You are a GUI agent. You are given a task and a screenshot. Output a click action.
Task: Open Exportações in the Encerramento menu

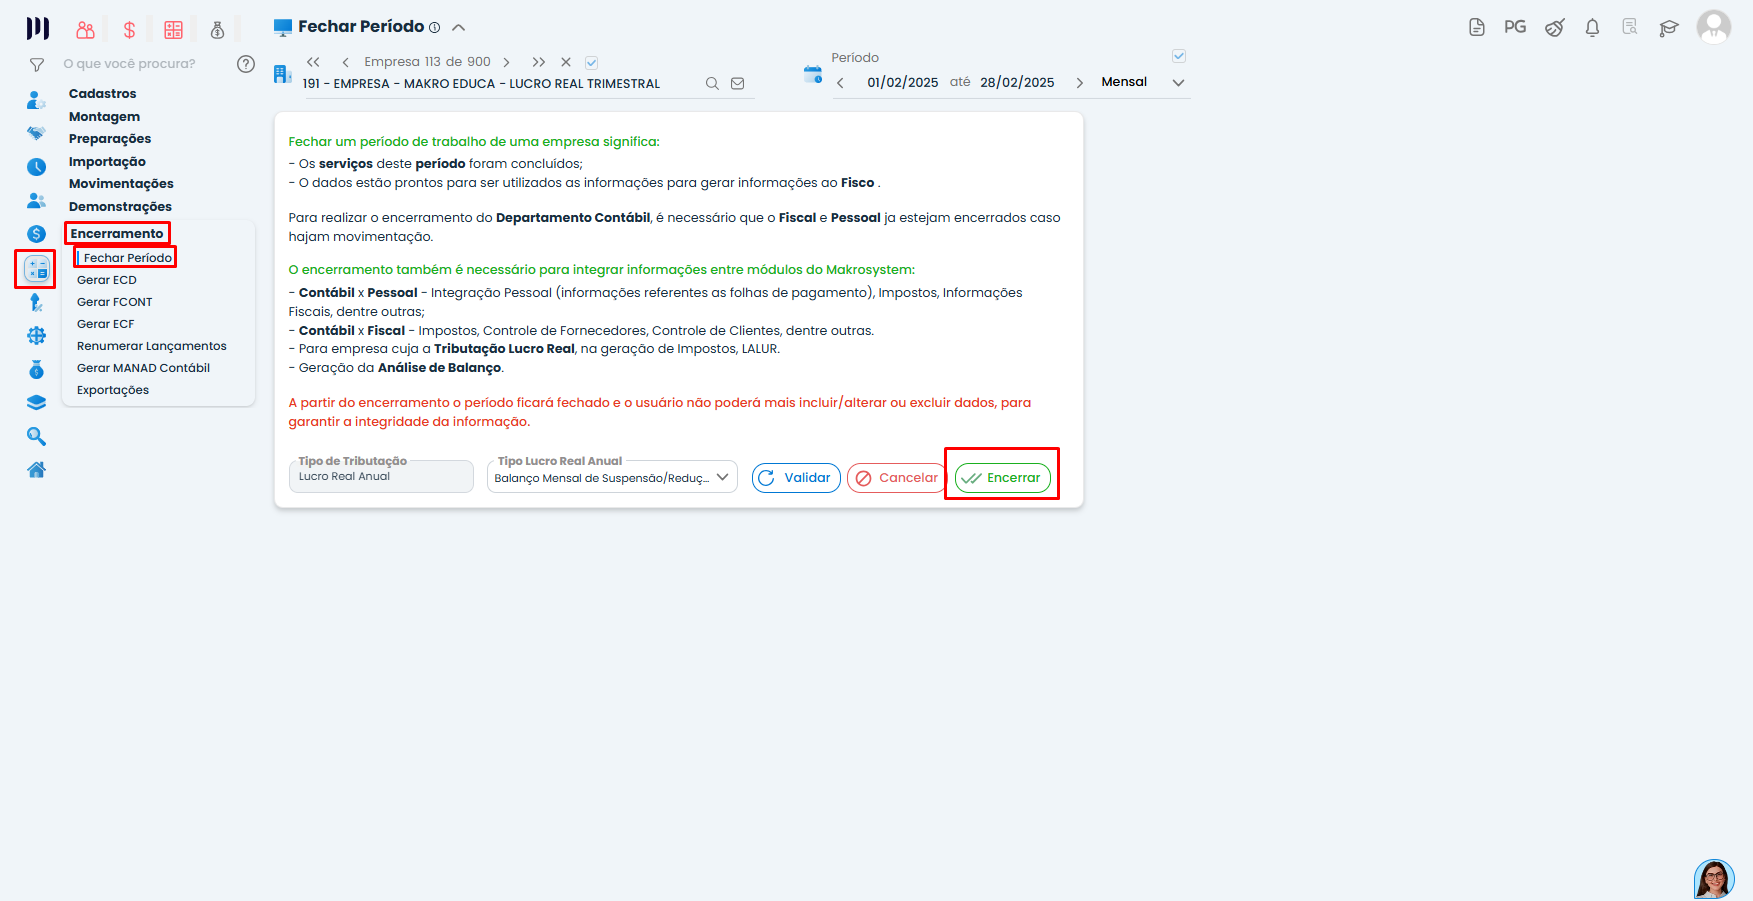tap(112, 389)
